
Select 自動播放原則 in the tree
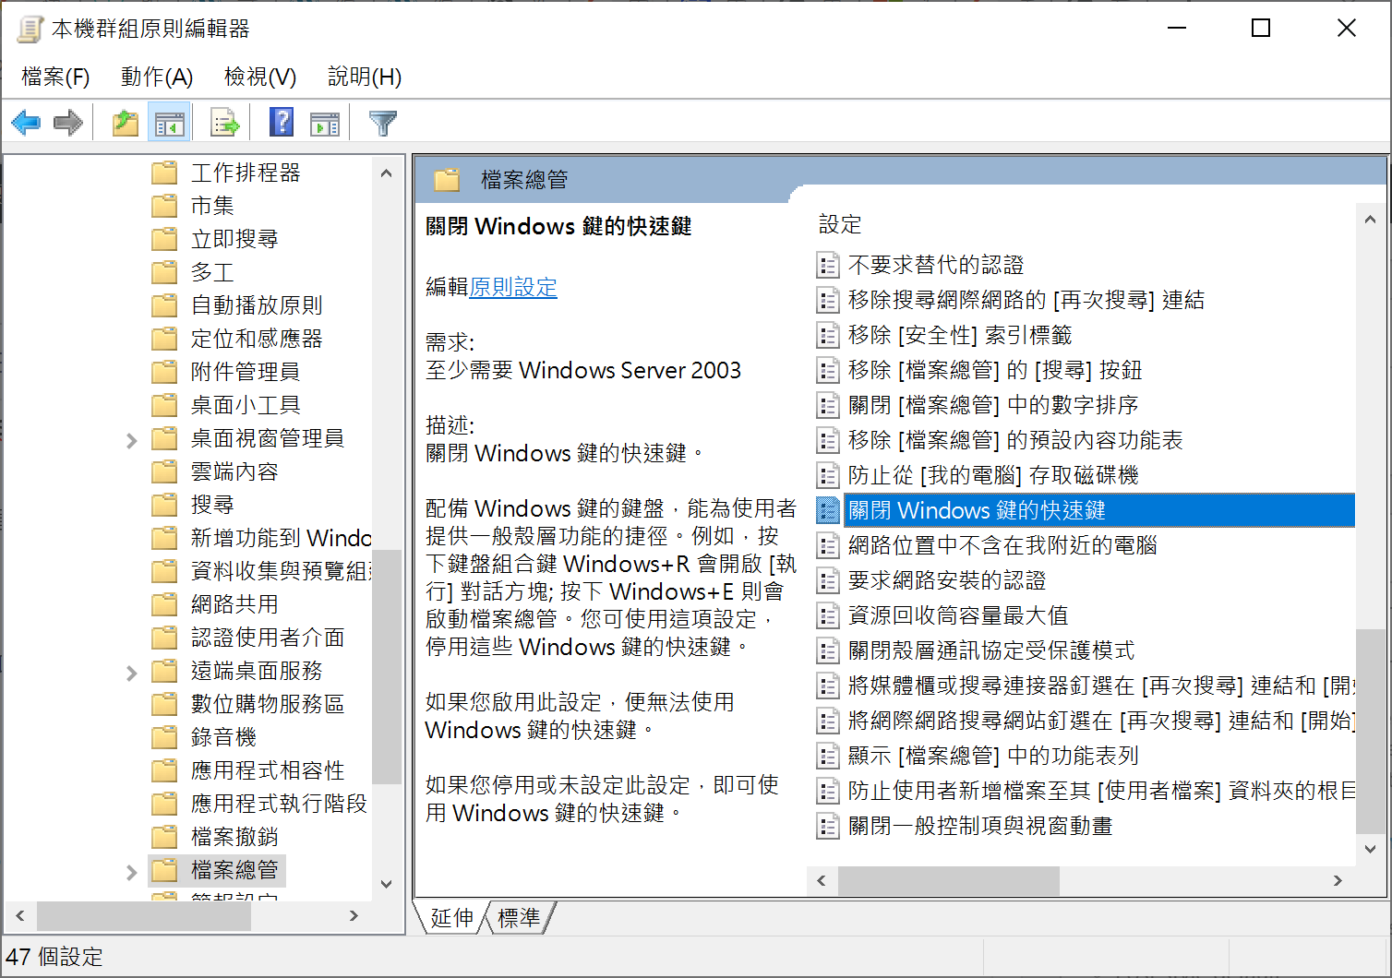[x=257, y=305]
